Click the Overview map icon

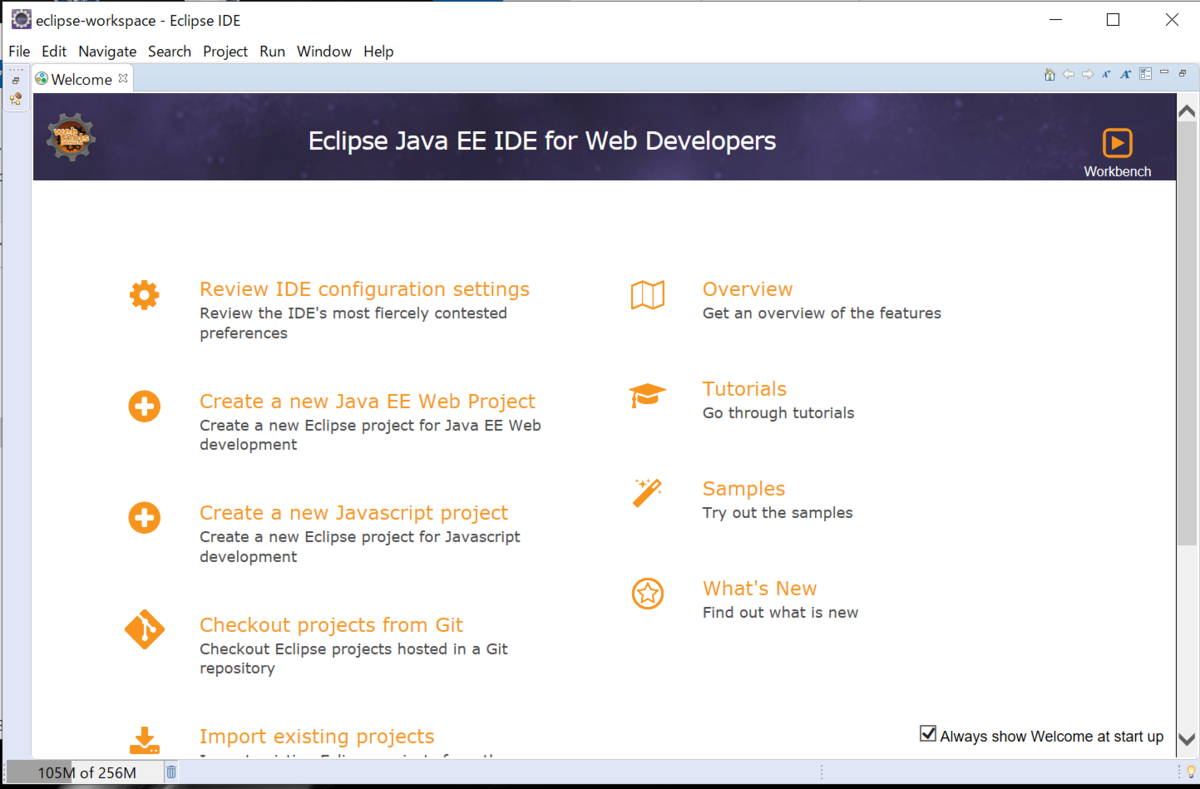648,295
